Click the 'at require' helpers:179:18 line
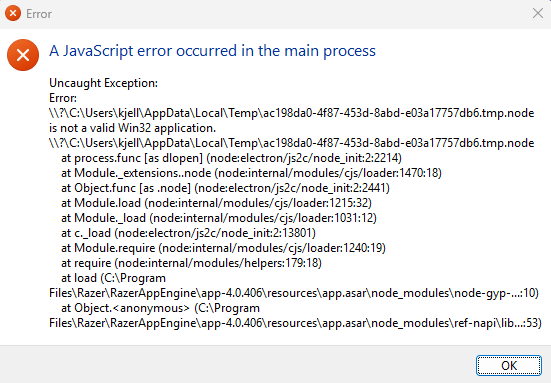This screenshot has width=551, height=383. (x=191, y=263)
